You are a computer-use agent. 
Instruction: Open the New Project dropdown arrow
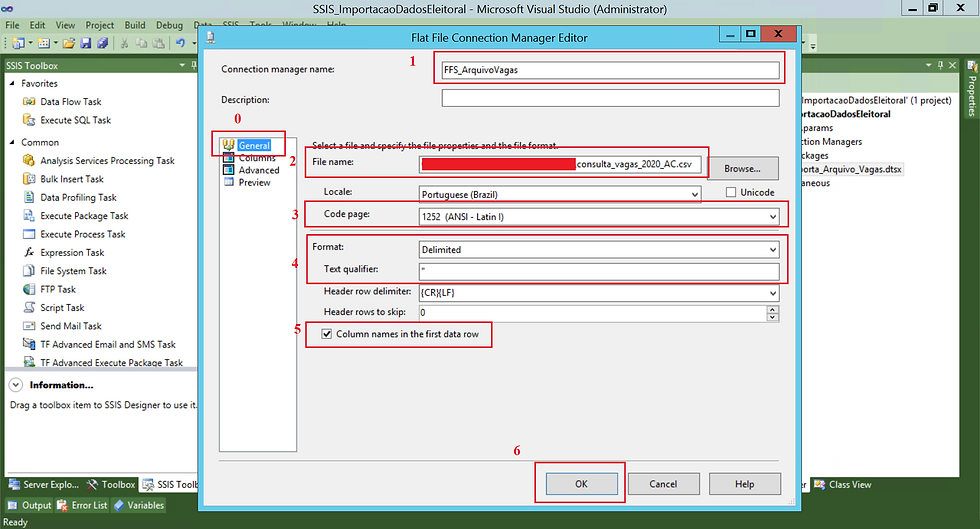click(x=30, y=43)
